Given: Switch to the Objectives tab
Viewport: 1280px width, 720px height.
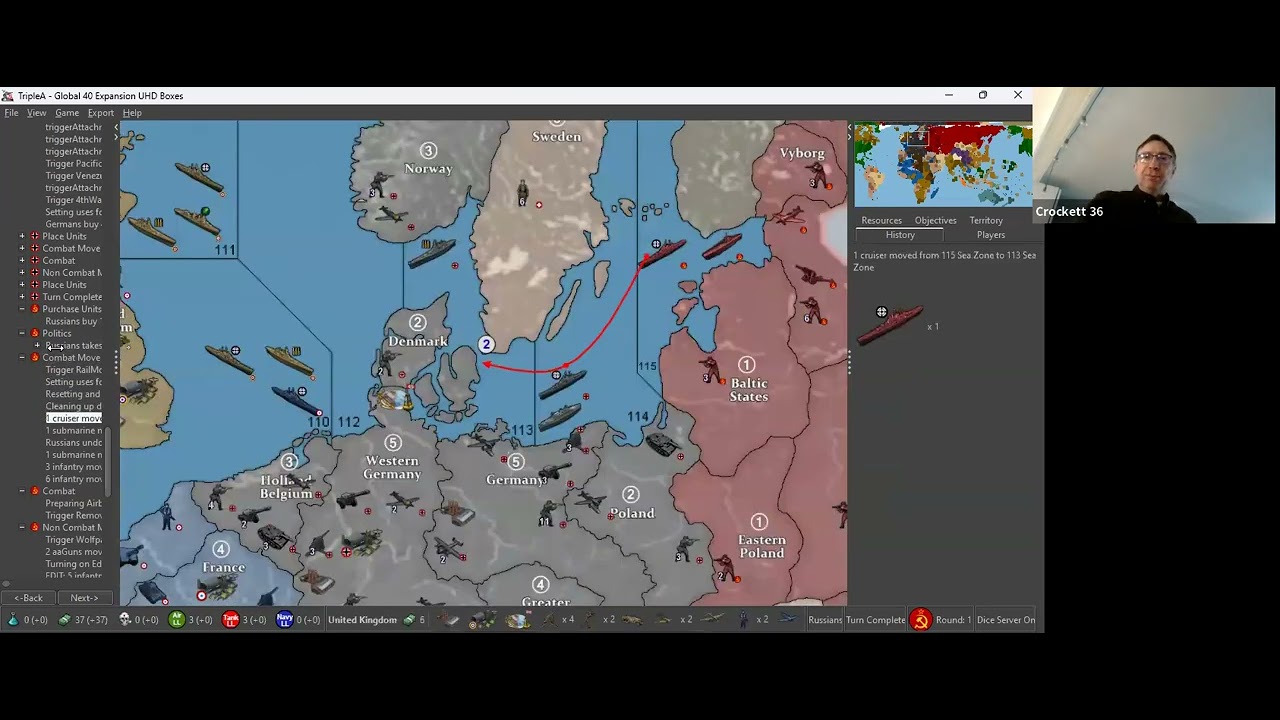Looking at the screenshot, I should pyautogui.click(x=936, y=220).
